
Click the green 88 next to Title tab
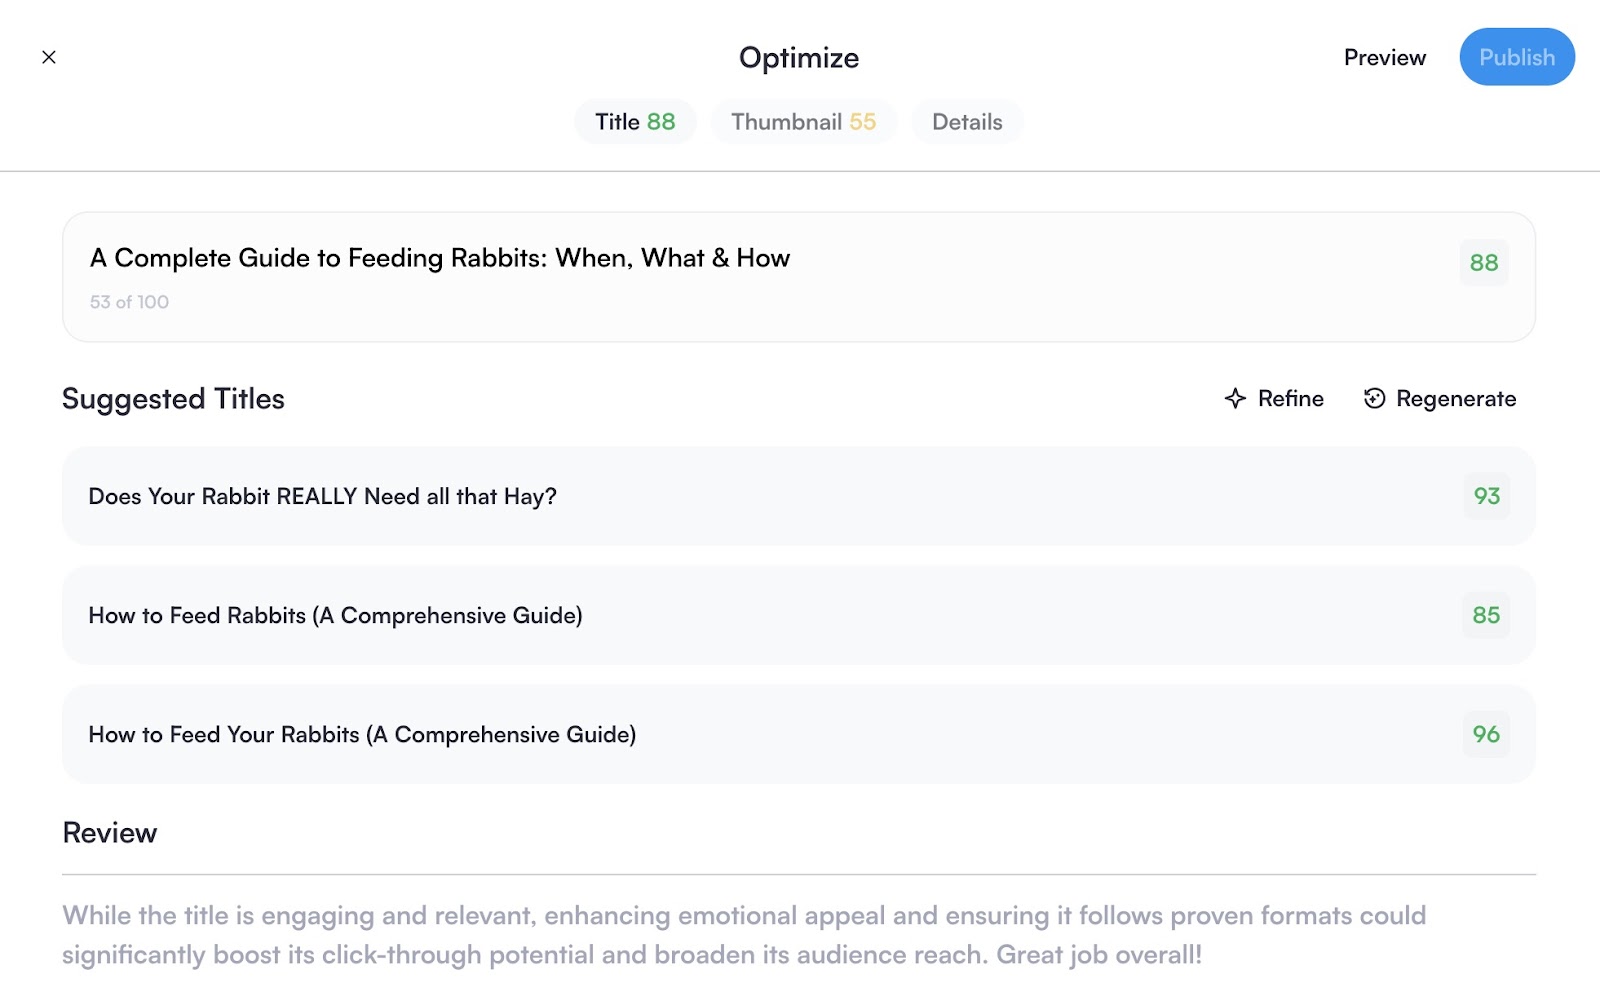(663, 121)
